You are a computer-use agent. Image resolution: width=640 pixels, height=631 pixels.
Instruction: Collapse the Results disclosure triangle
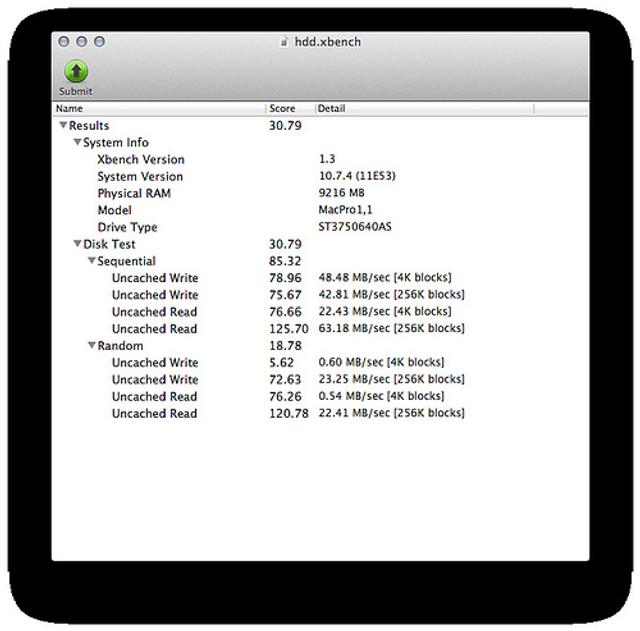click(x=63, y=125)
